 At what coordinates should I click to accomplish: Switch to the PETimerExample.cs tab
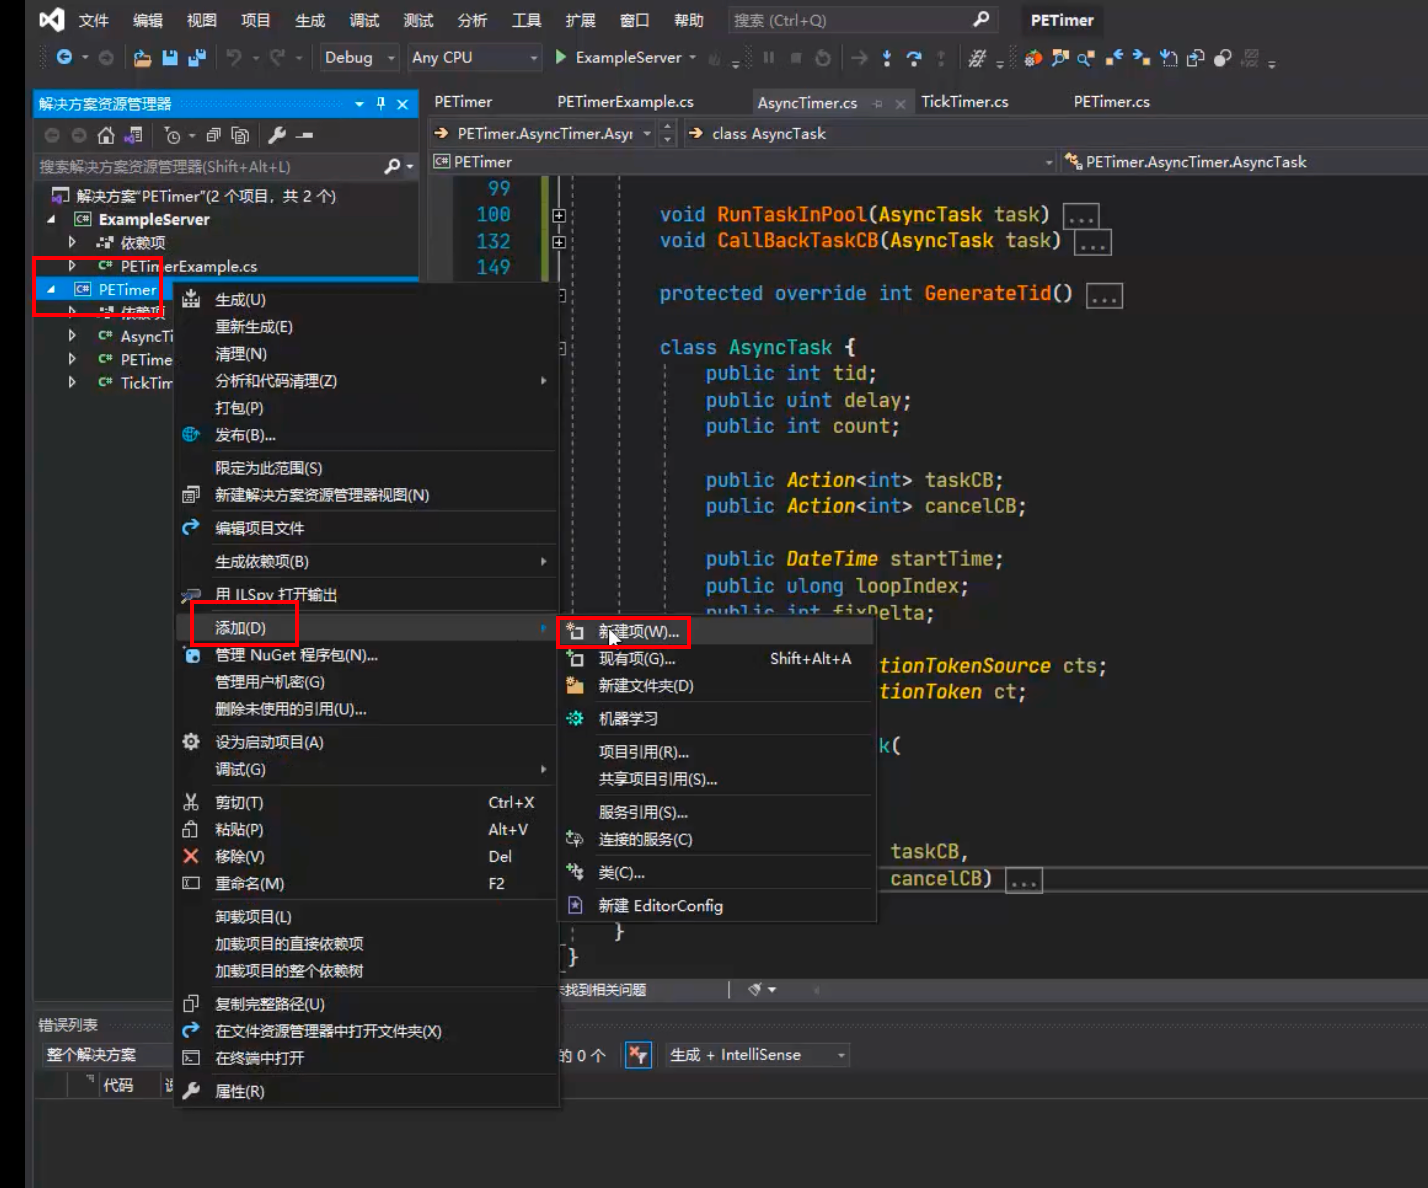click(625, 102)
